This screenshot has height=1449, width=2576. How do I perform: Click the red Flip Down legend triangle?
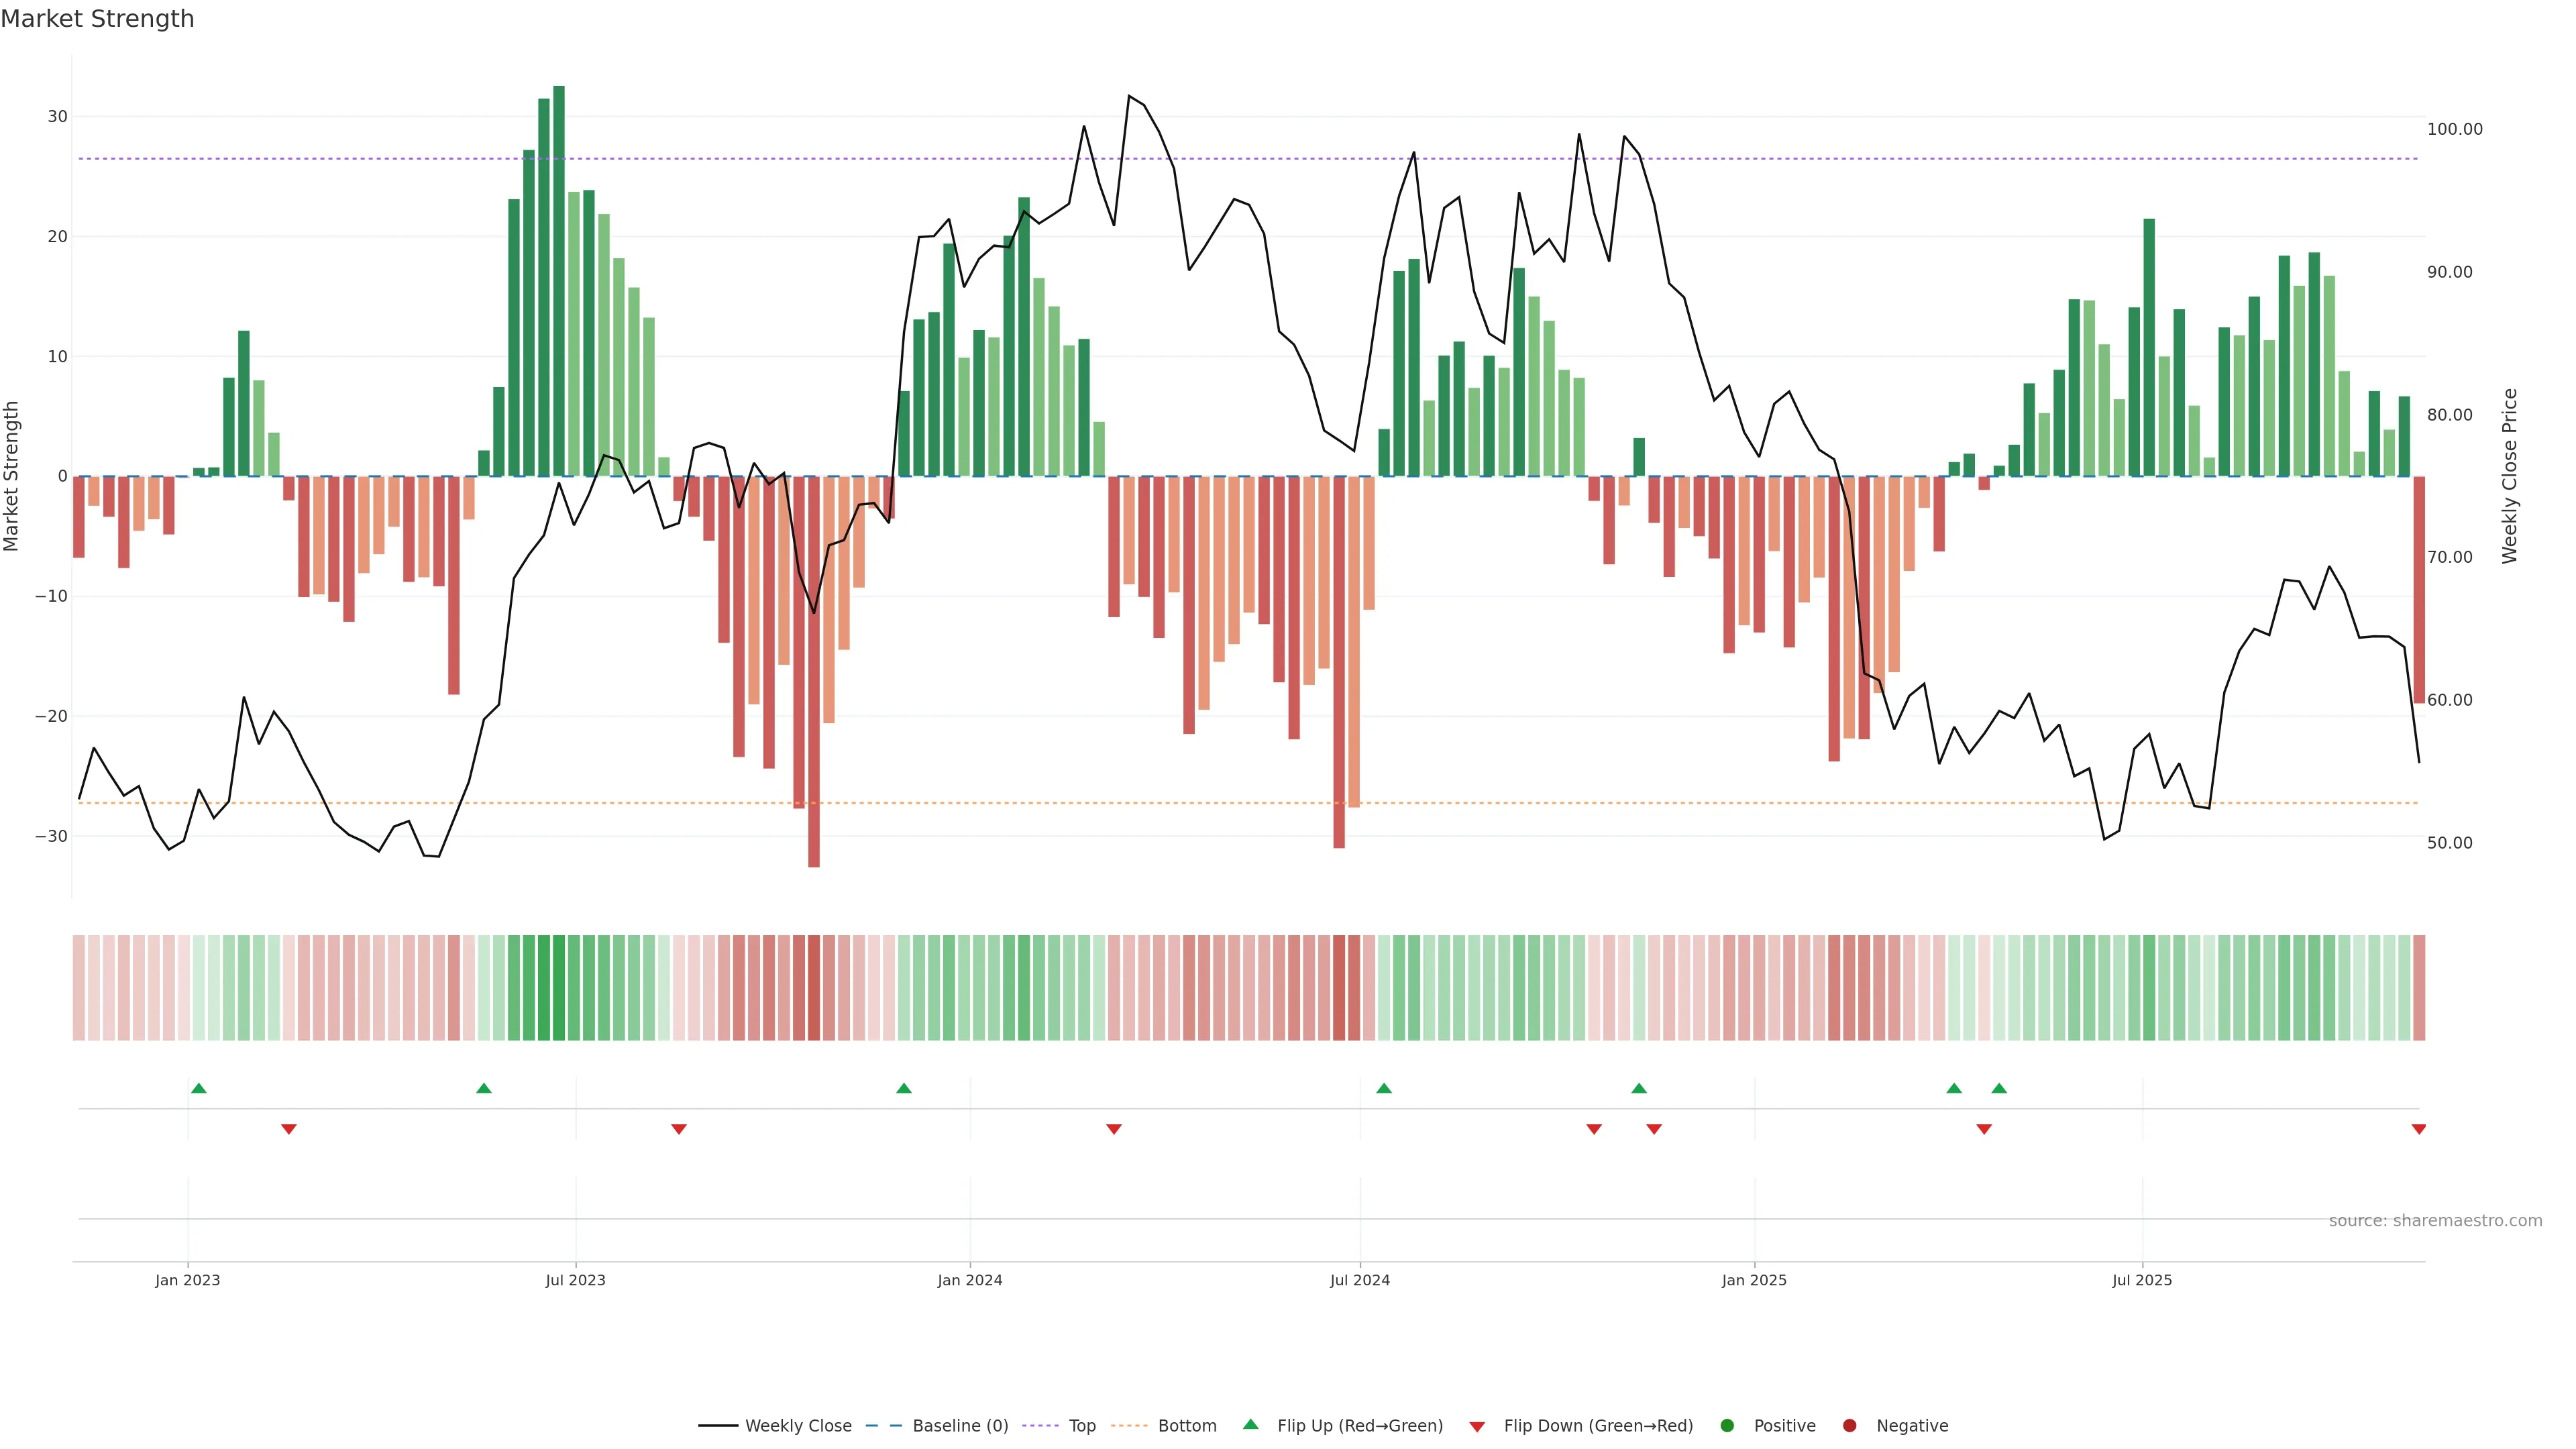pos(1477,1427)
